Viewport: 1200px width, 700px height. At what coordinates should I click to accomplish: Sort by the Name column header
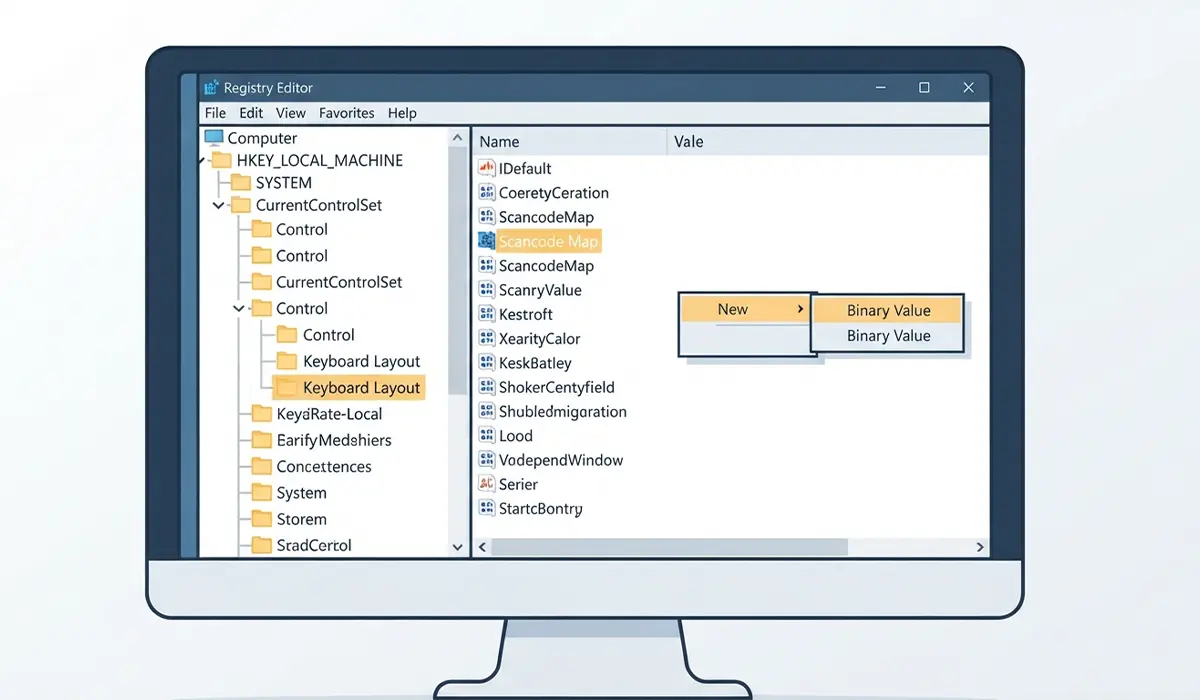570,141
